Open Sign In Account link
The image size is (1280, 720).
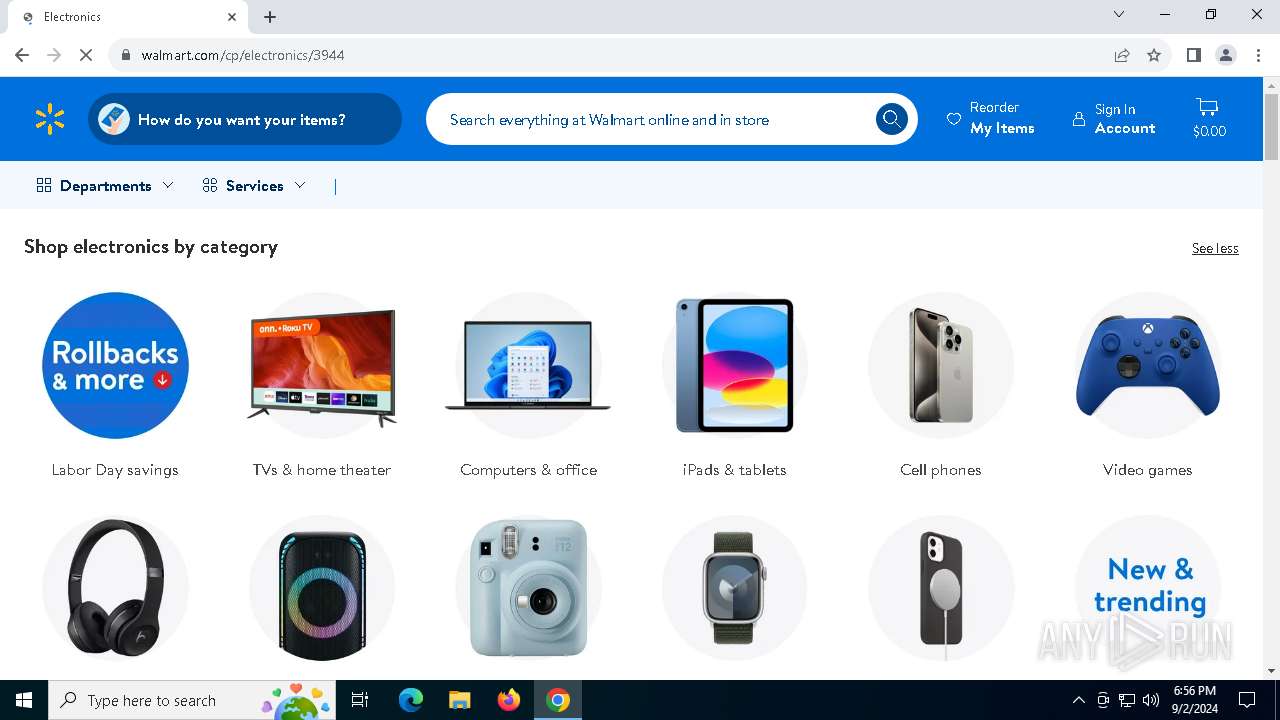click(1114, 119)
